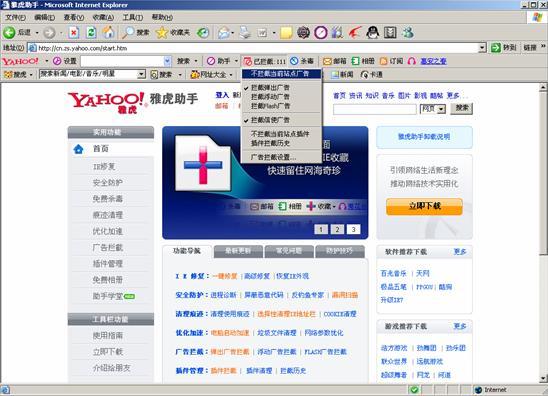Stop page loading via the red X icon
This screenshot has height=396, width=548.
coord(73,33)
